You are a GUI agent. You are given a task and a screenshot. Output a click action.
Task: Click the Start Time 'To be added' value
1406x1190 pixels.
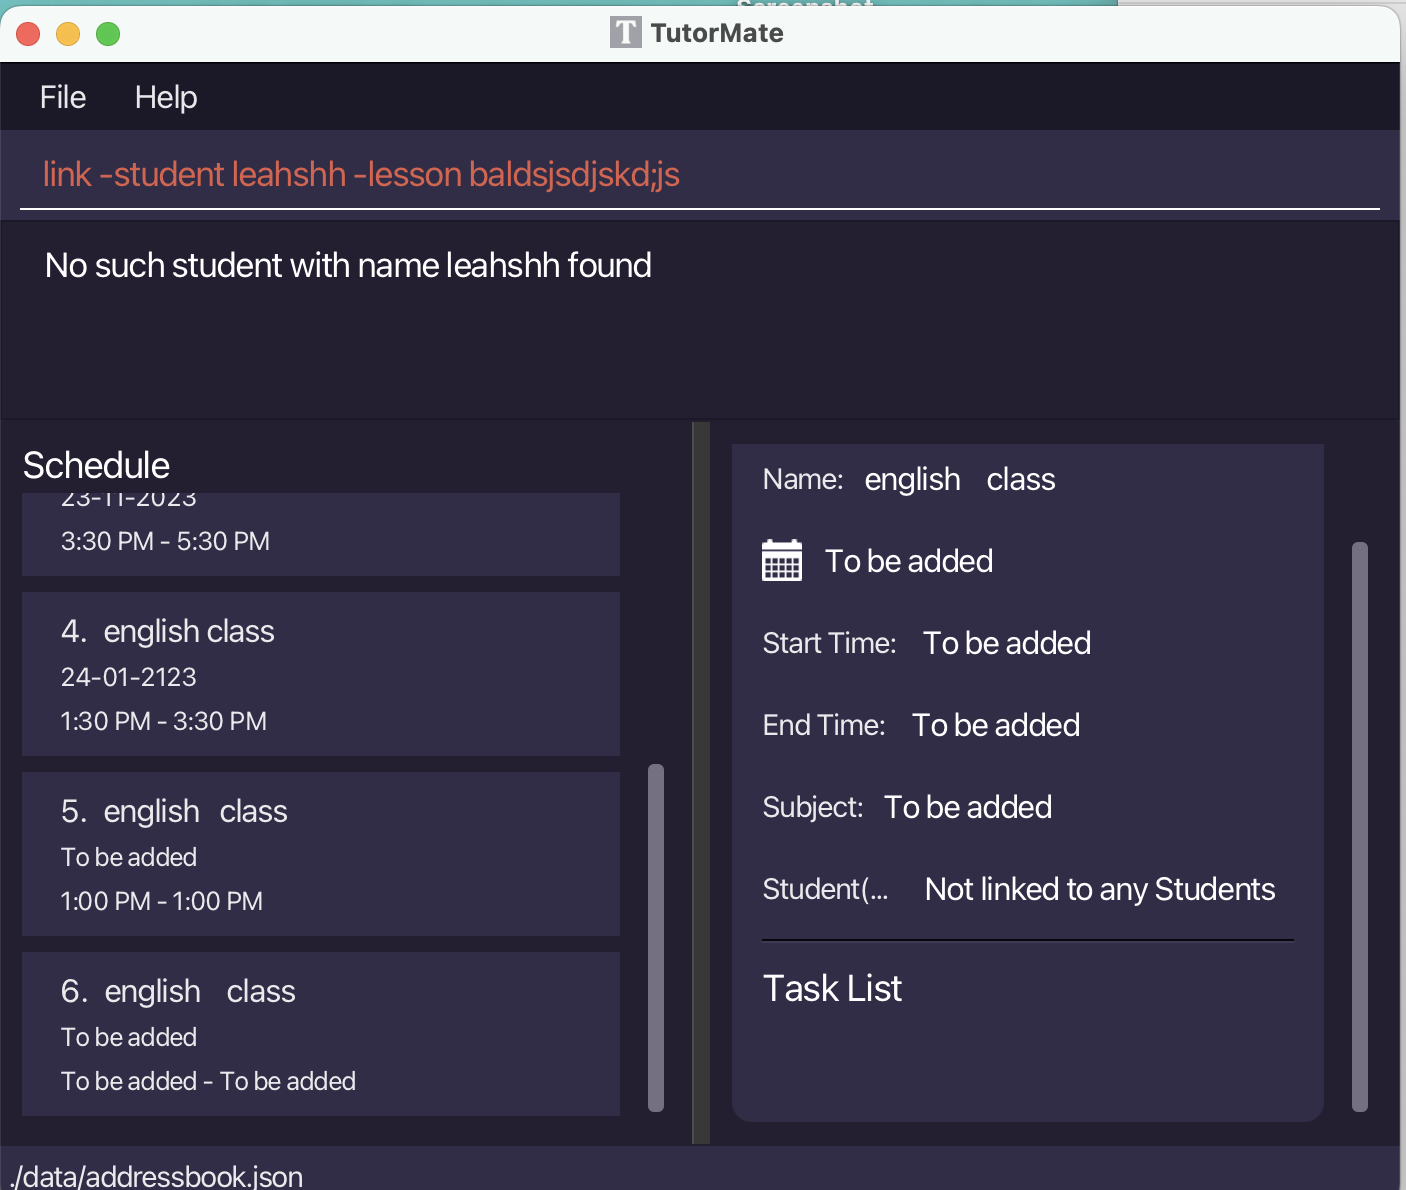[1007, 643]
